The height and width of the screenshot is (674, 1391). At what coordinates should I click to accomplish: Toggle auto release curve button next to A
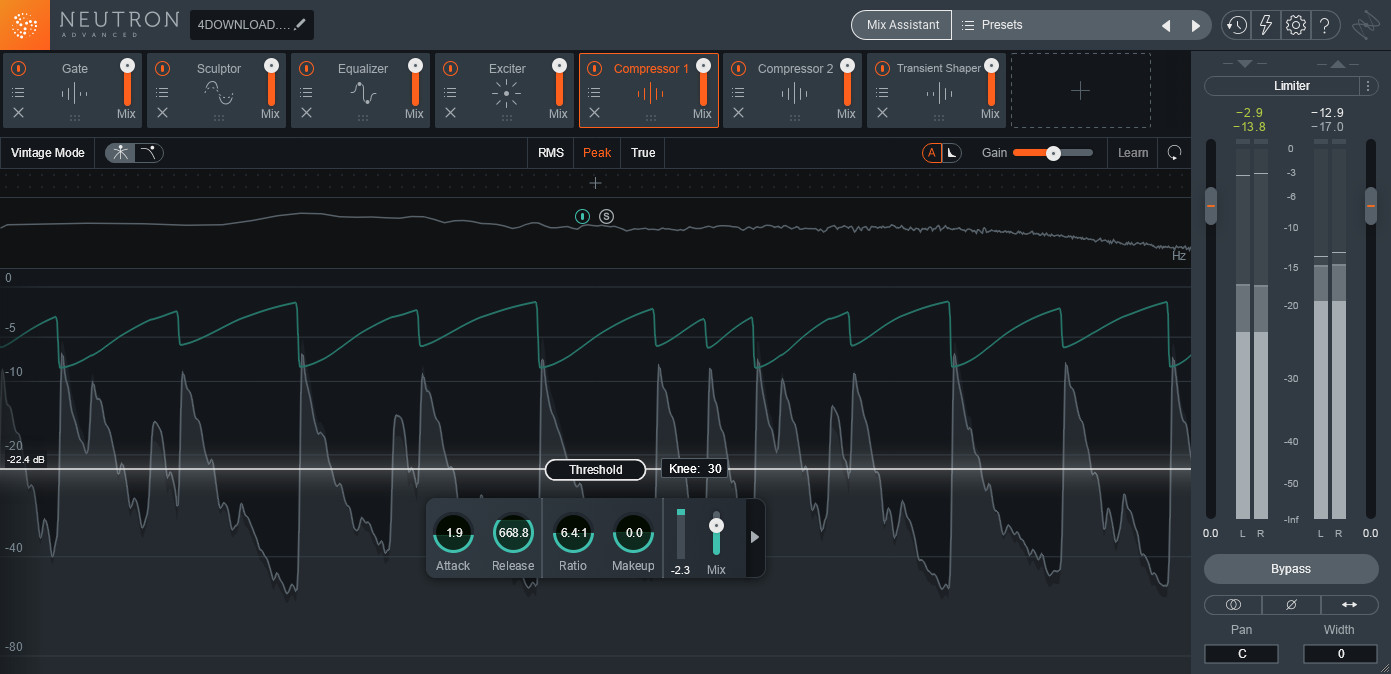[x=952, y=153]
